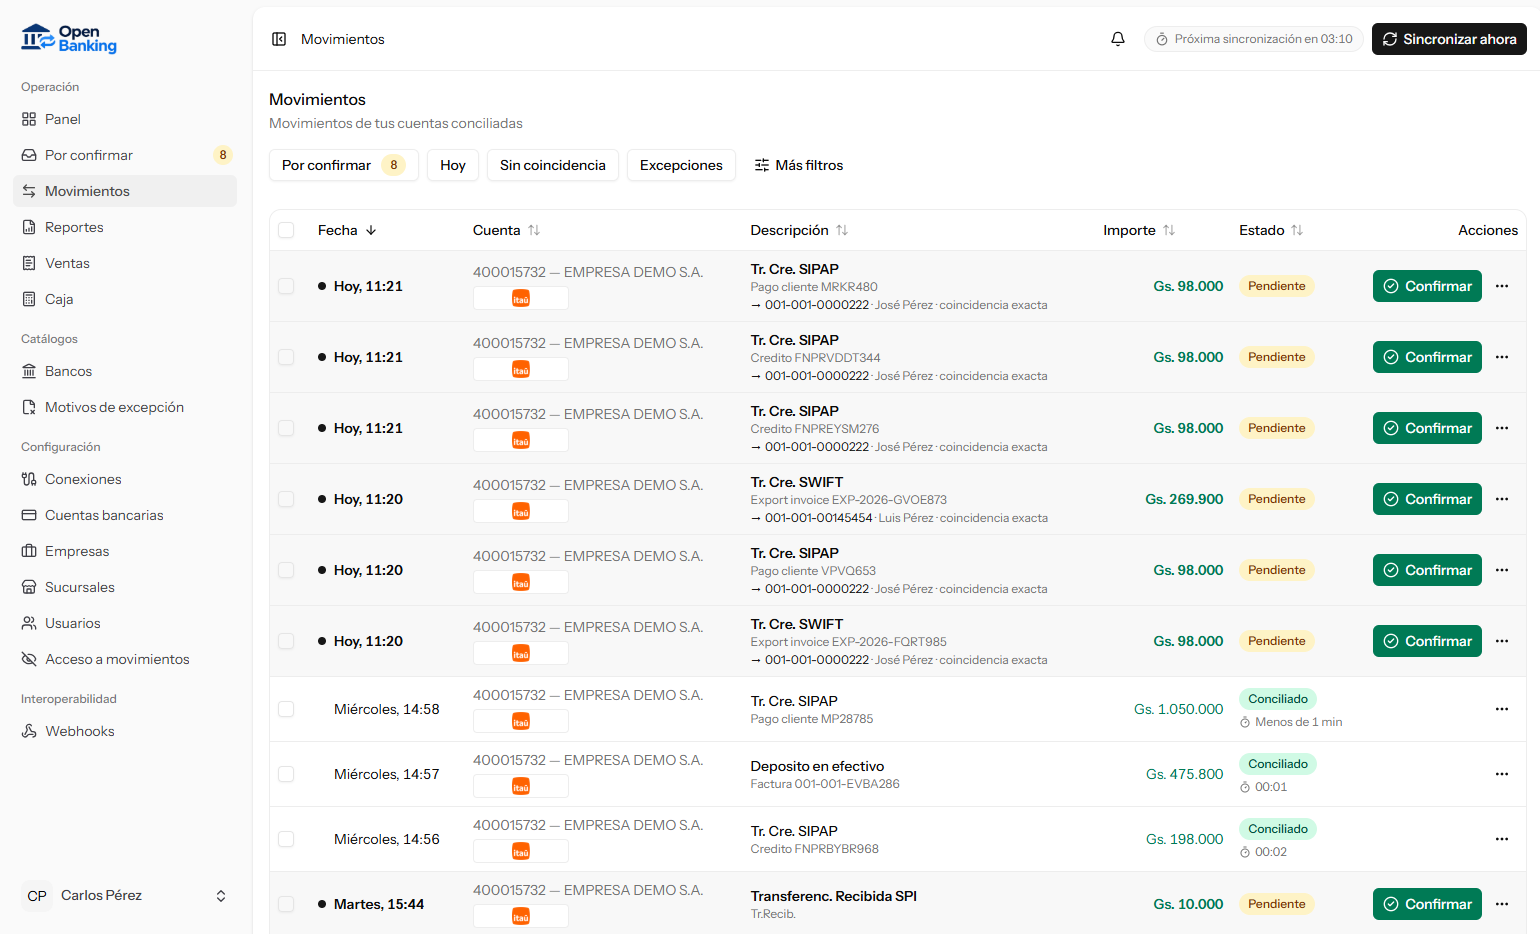The height and width of the screenshot is (934, 1540).
Task: Check the FNPRVDDT344 row checkbox
Action: (286, 357)
